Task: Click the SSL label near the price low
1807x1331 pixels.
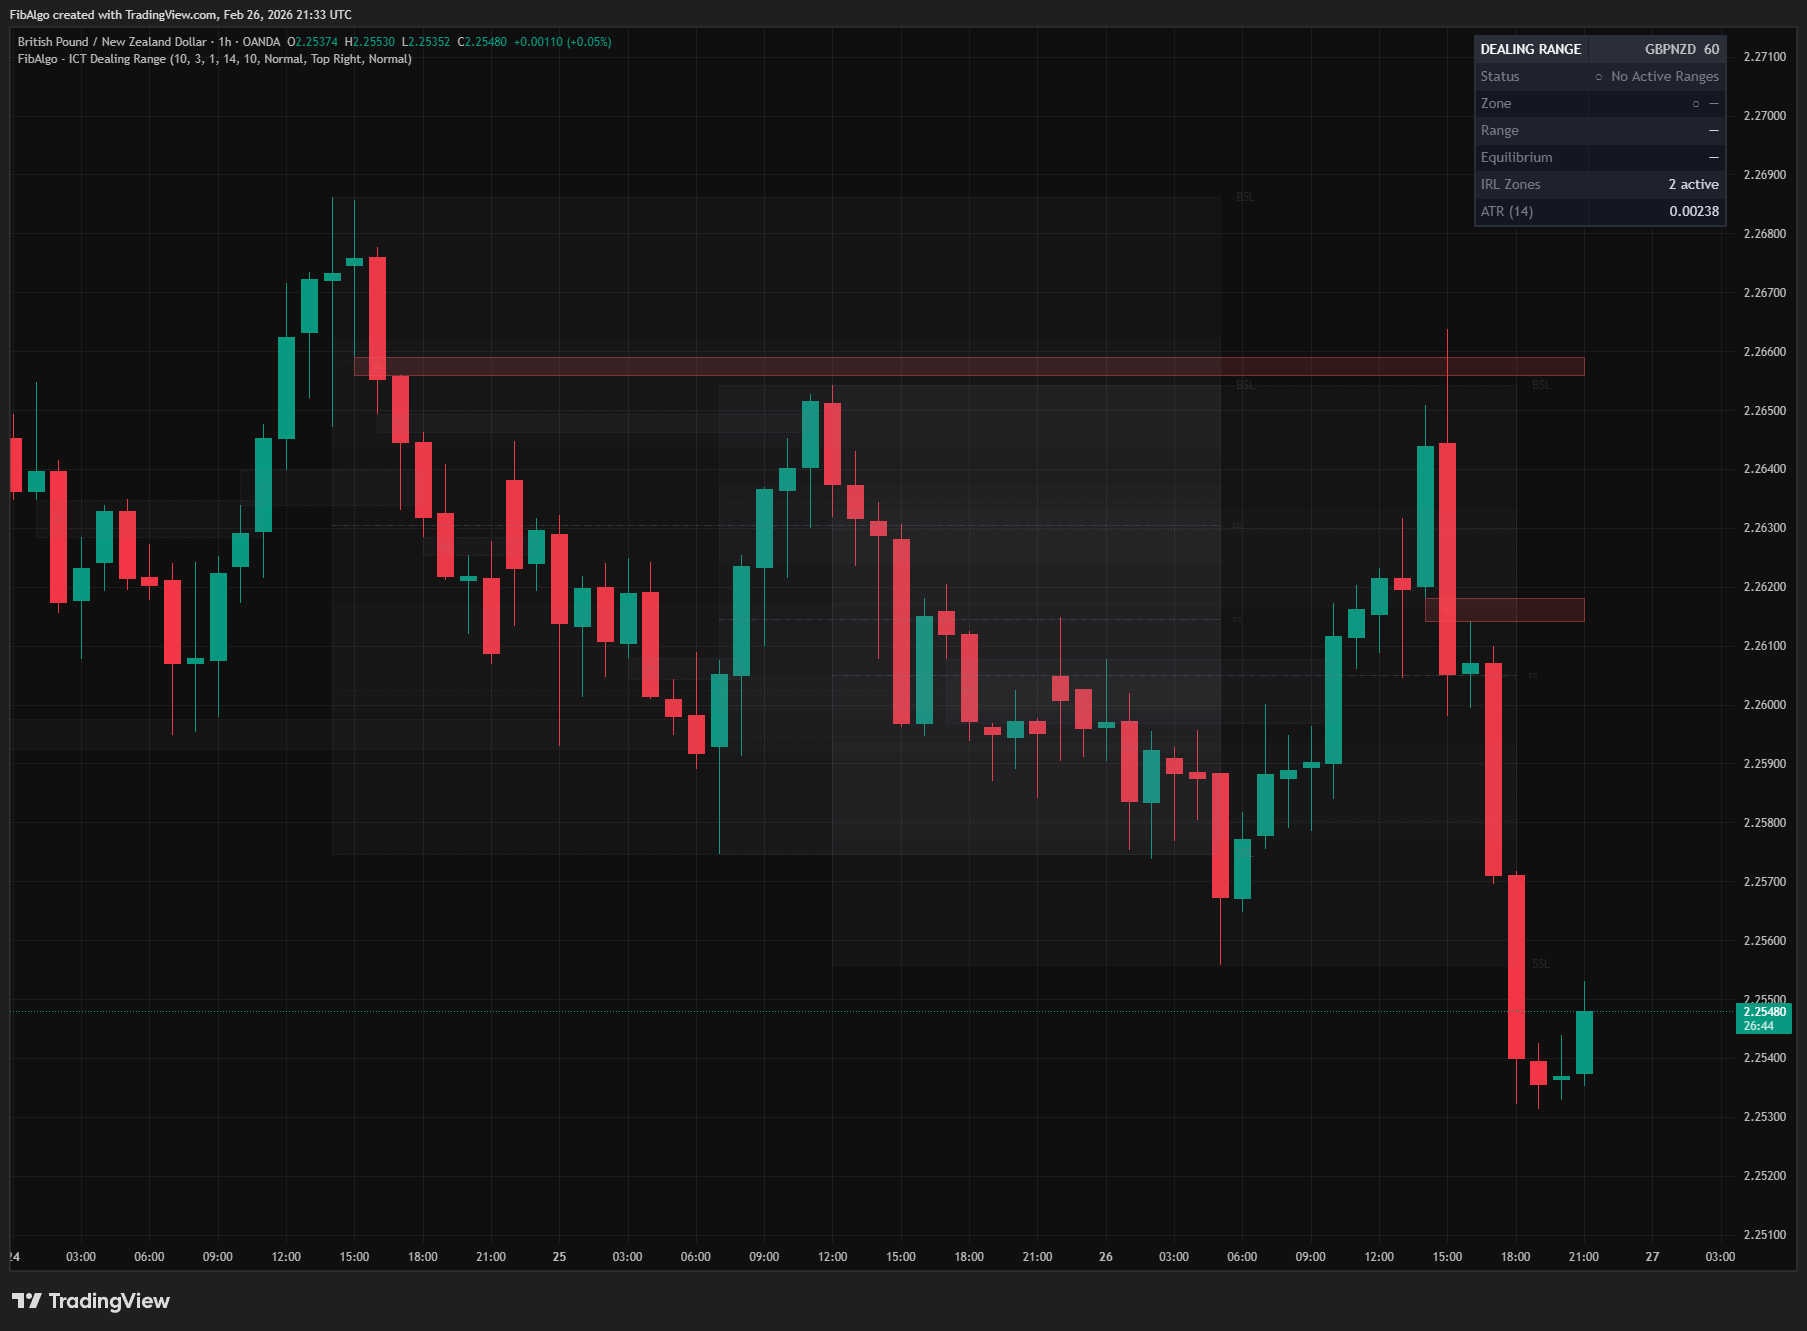Action: 1541,963
